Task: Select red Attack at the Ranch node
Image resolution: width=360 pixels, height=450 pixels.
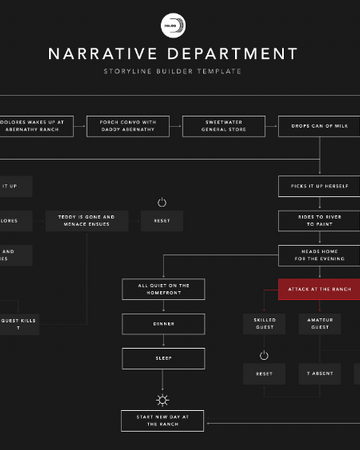Action: pyautogui.click(x=319, y=289)
